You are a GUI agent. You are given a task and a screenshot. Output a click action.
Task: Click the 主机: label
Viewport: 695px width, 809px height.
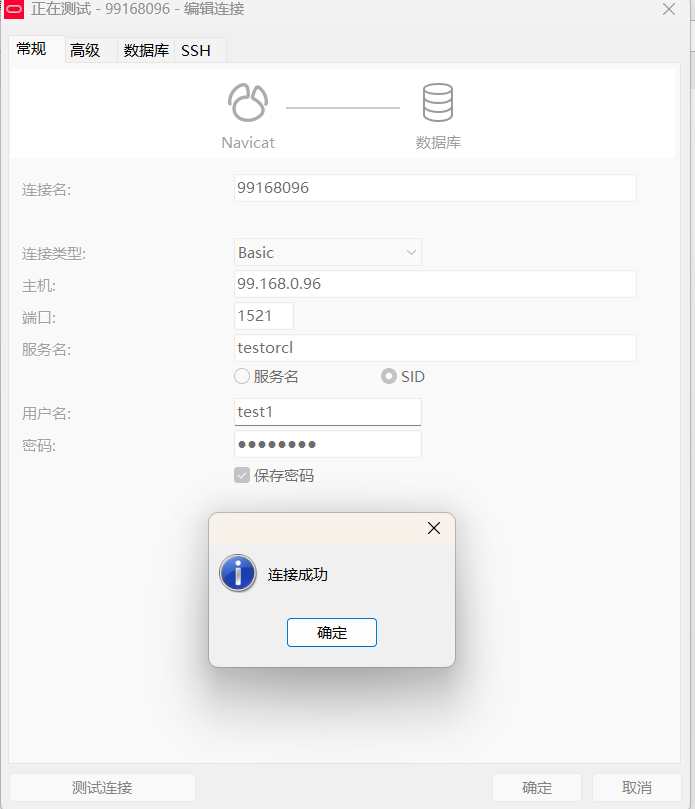tap(39, 286)
